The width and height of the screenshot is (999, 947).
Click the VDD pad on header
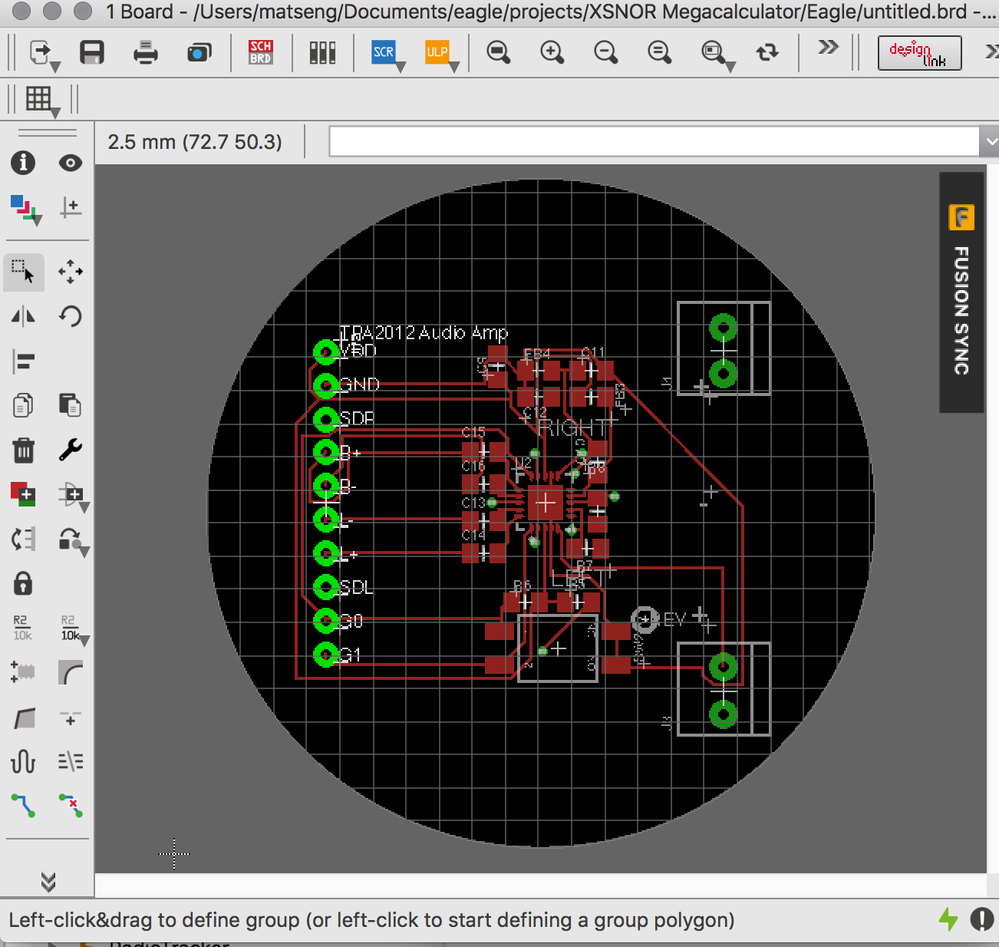pos(326,352)
